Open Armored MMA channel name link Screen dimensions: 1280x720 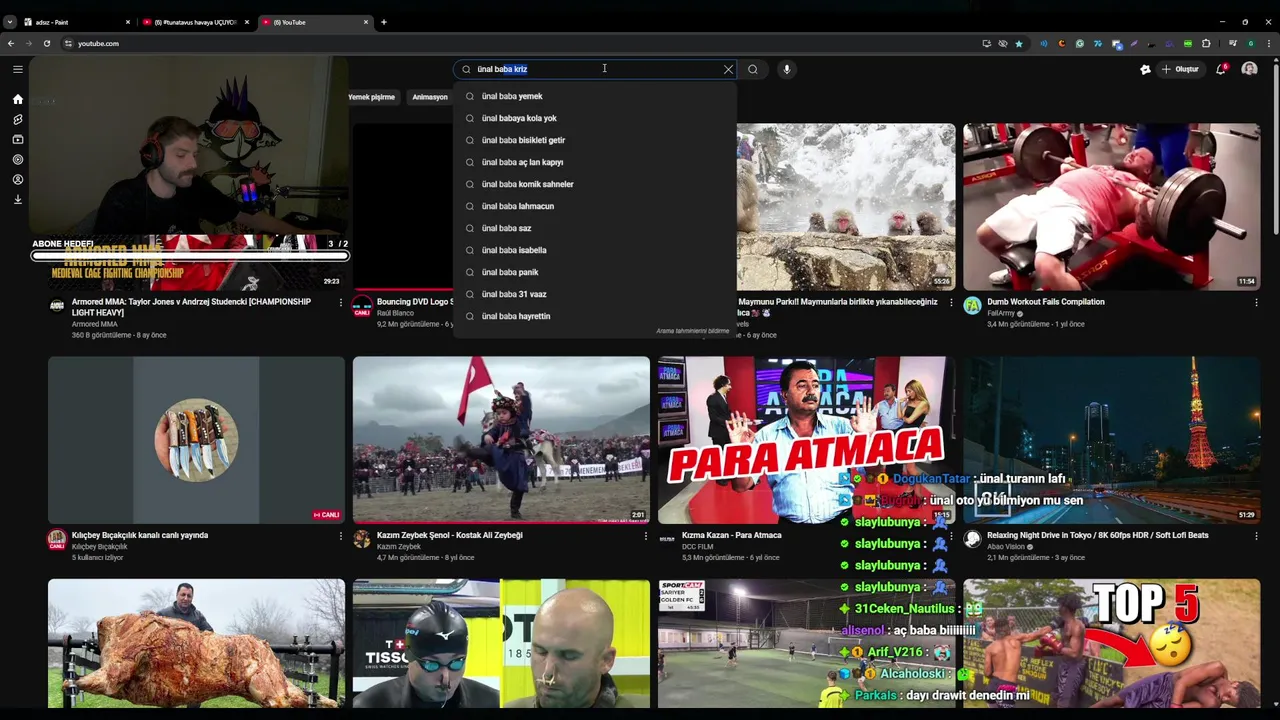point(95,324)
